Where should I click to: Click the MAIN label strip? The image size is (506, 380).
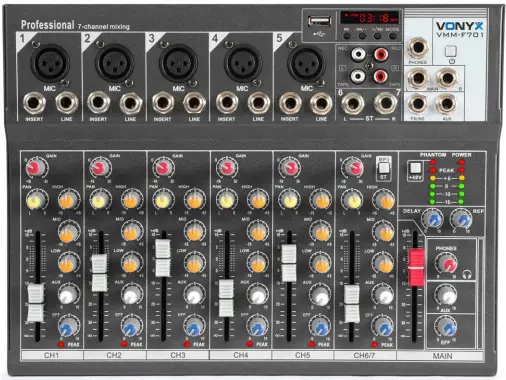[x=441, y=356]
